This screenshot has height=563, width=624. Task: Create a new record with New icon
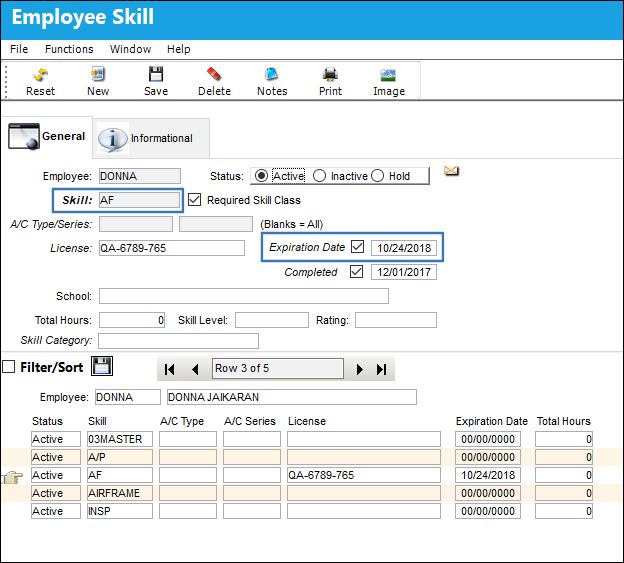point(98,82)
